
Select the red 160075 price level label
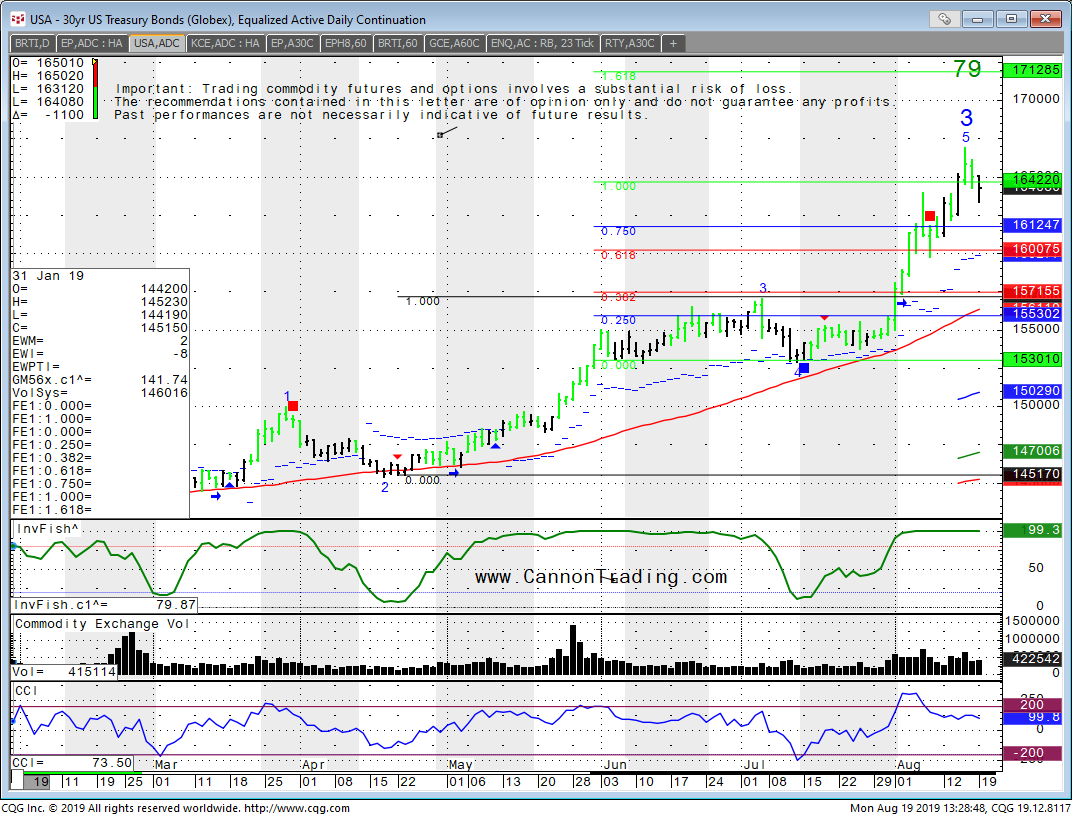tap(1035, 249)
